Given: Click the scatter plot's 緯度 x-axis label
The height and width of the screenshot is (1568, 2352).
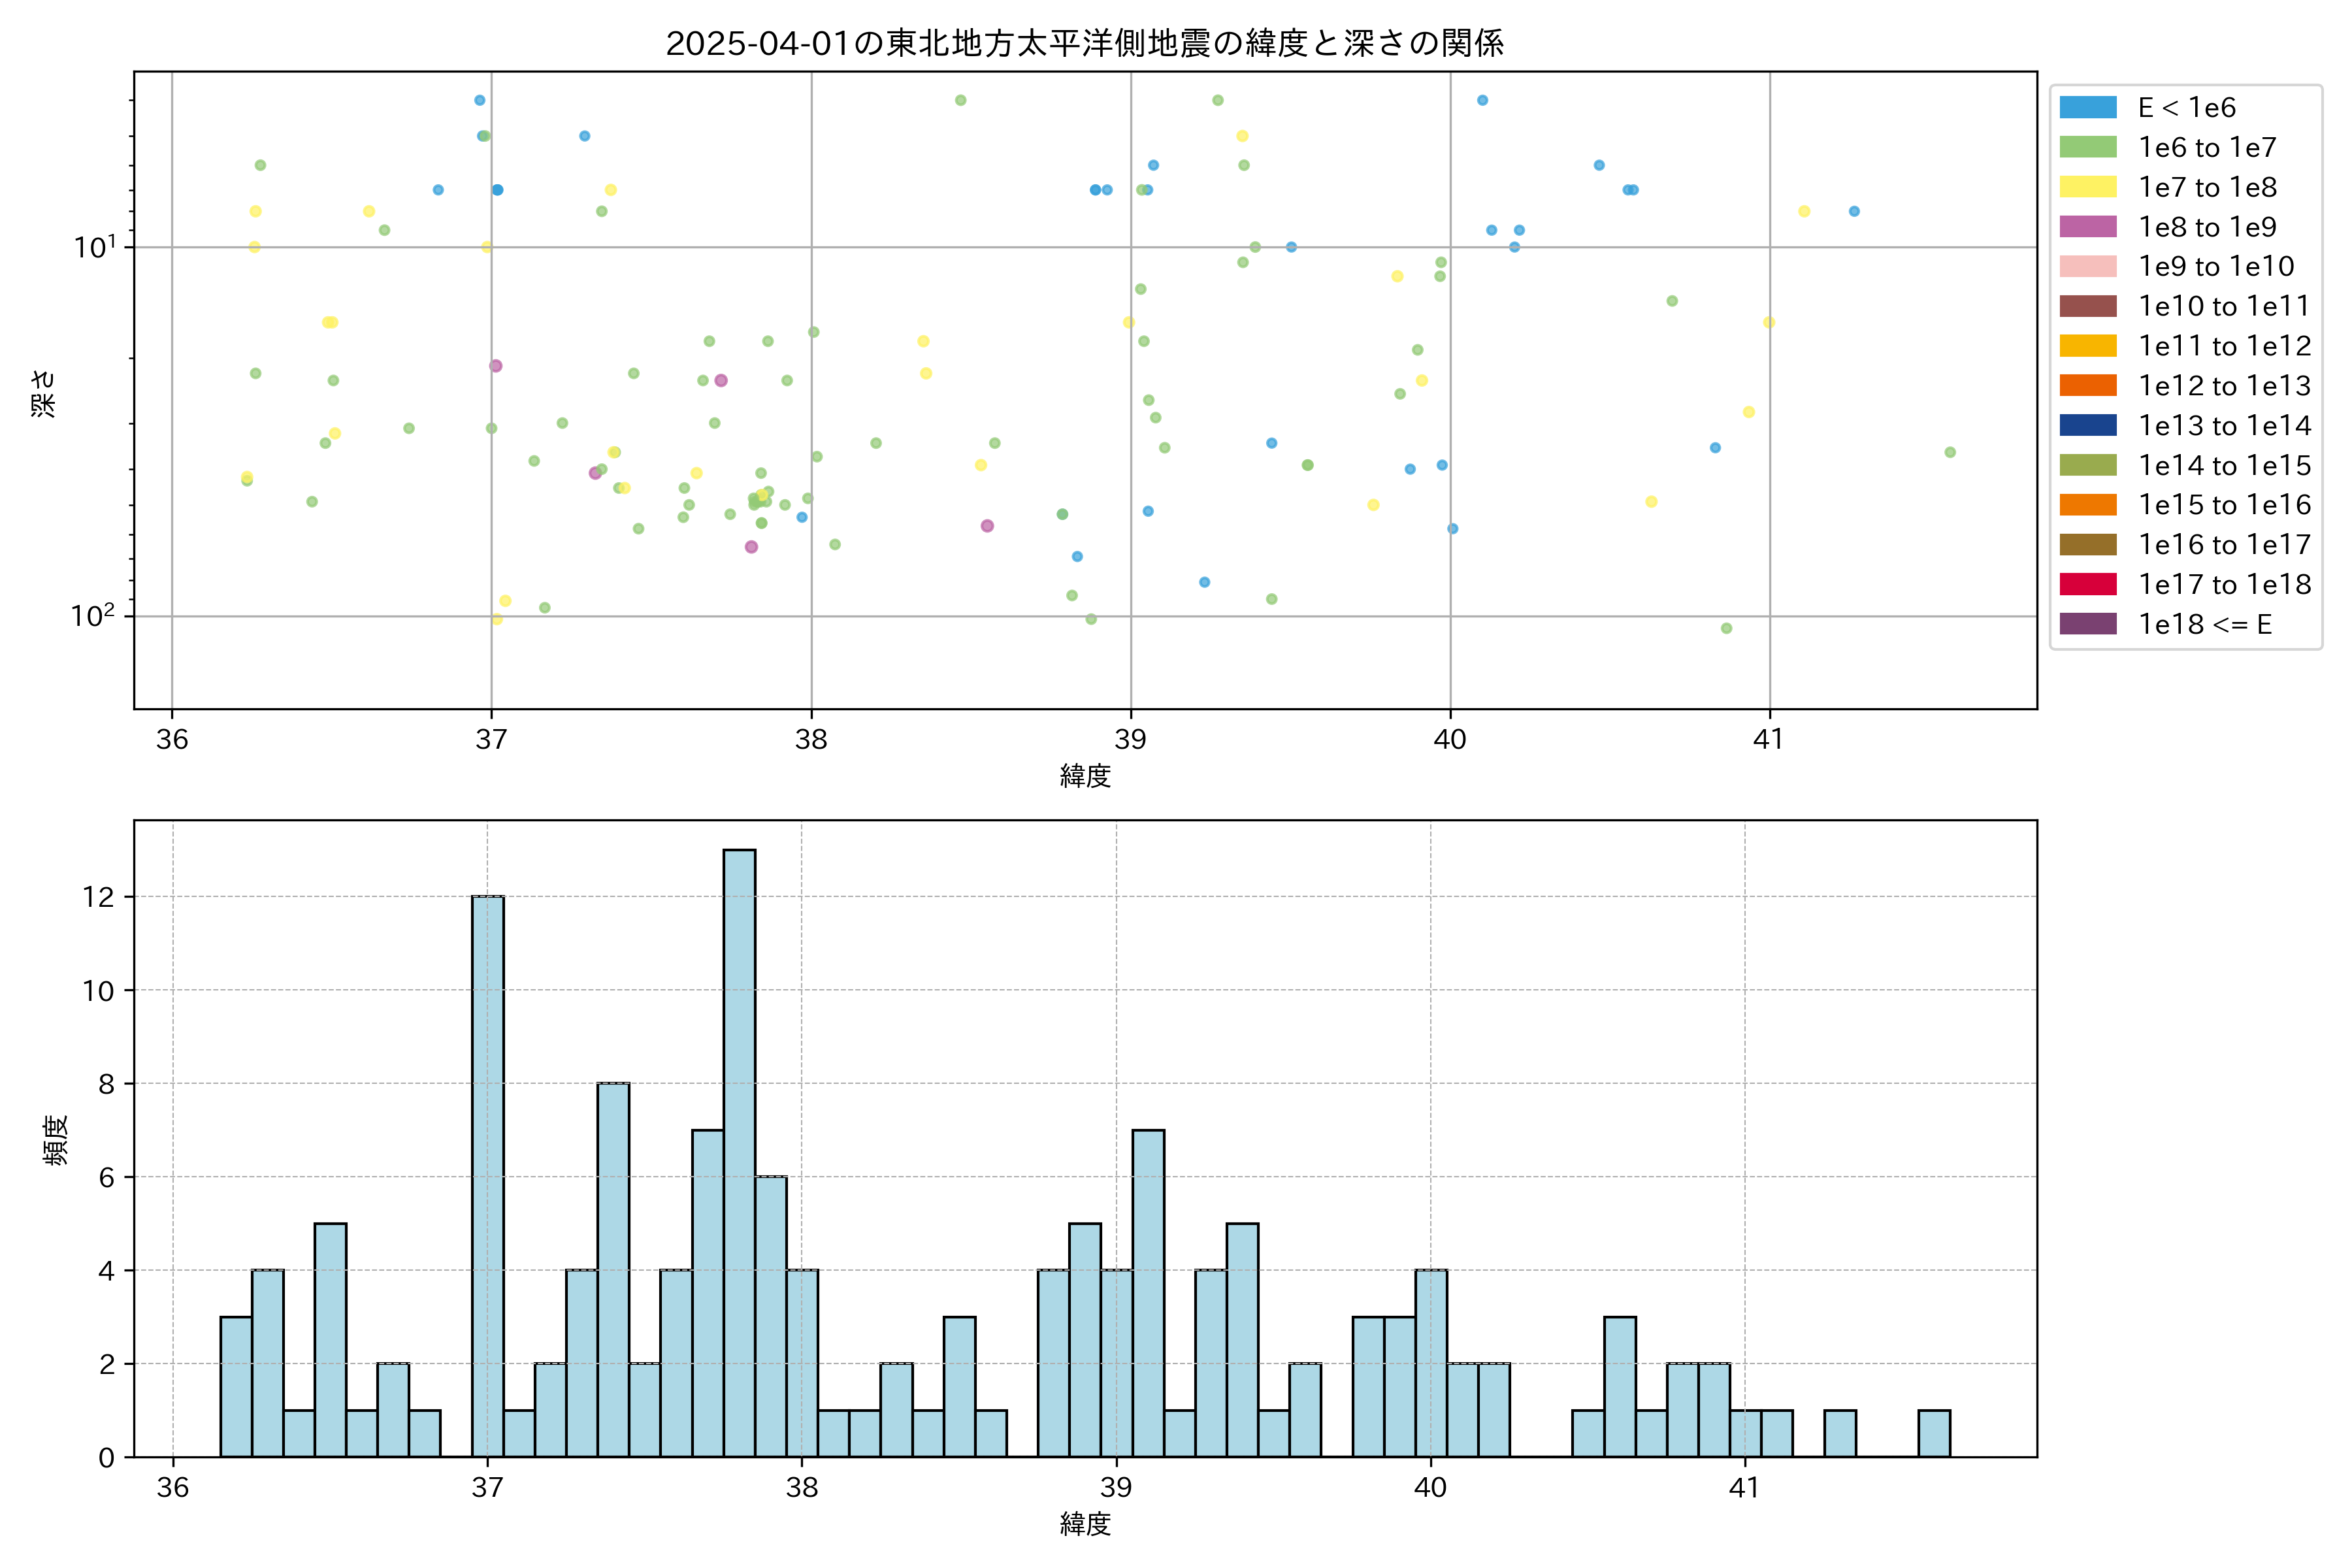Looking at the screenshot, I should pos(1085,776).
